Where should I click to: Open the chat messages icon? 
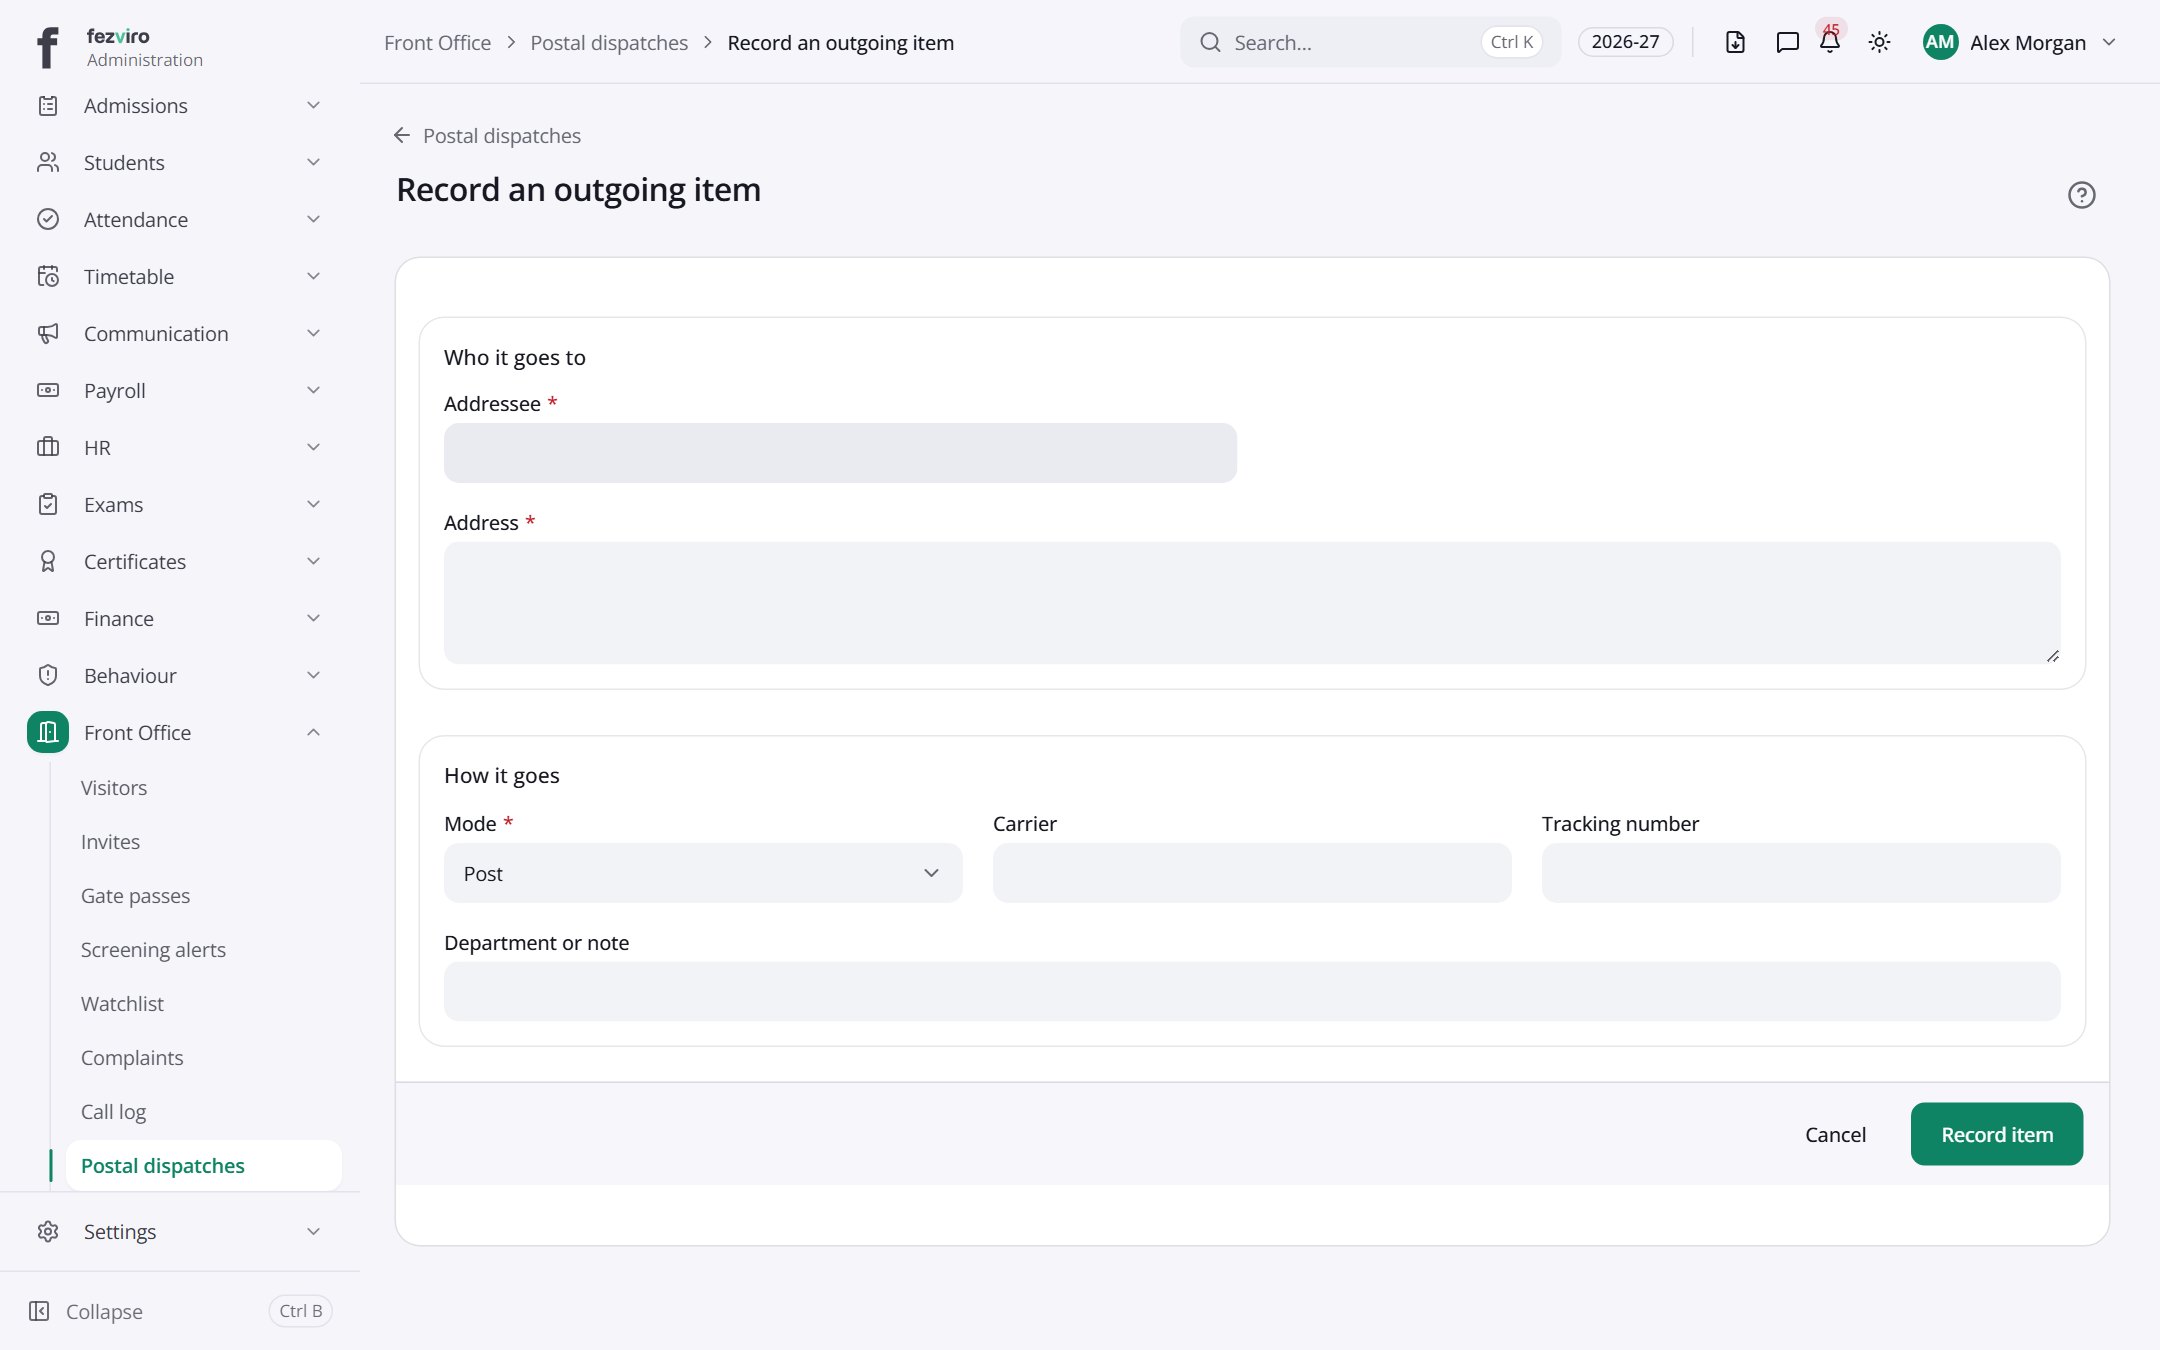1787,42
